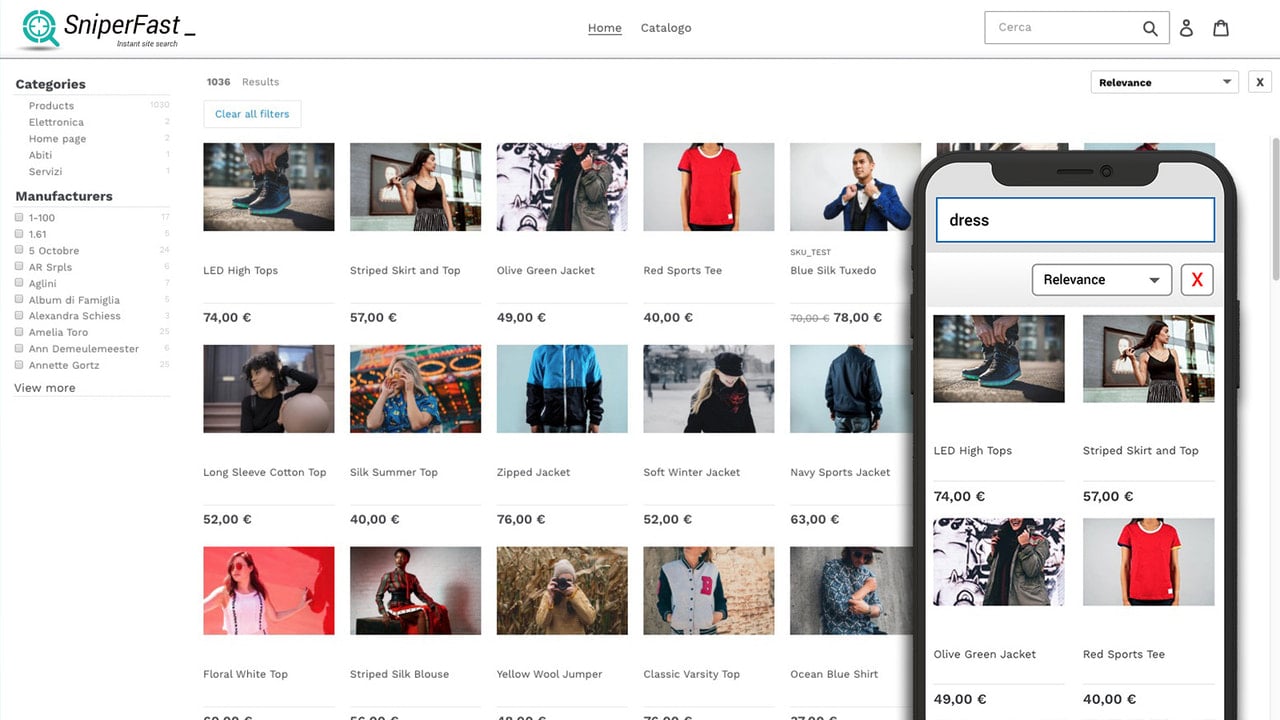Viewport: 1280px width, 720px height.
Task: Open the shopping bag cart icon
Action: [x=1221, y=28]
